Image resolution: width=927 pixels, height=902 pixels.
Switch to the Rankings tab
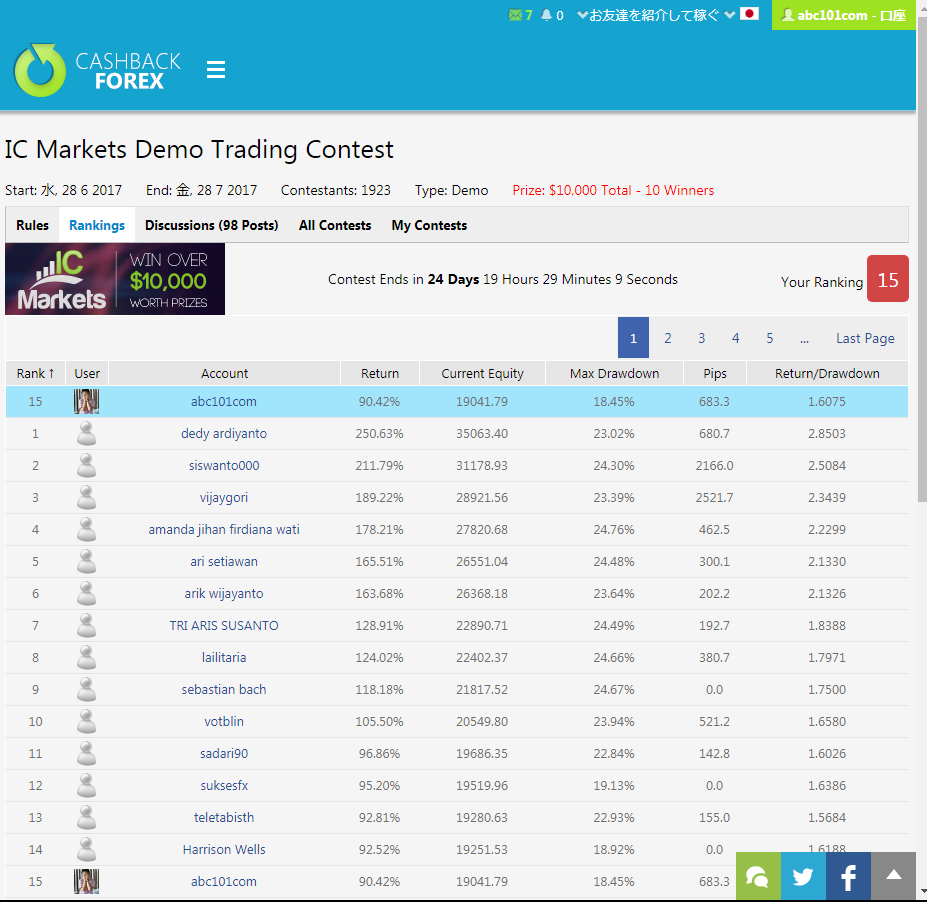[x=97, y=225]
